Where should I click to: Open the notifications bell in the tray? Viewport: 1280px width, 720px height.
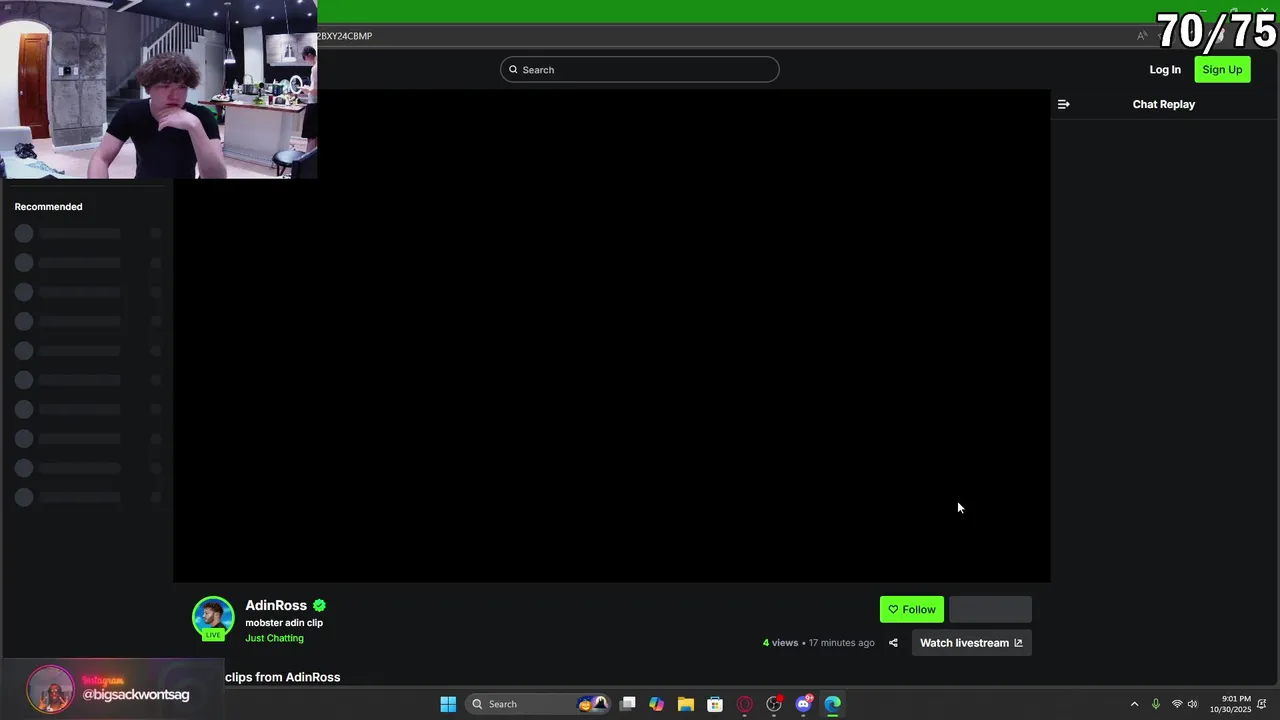(x=1262, y=704)
